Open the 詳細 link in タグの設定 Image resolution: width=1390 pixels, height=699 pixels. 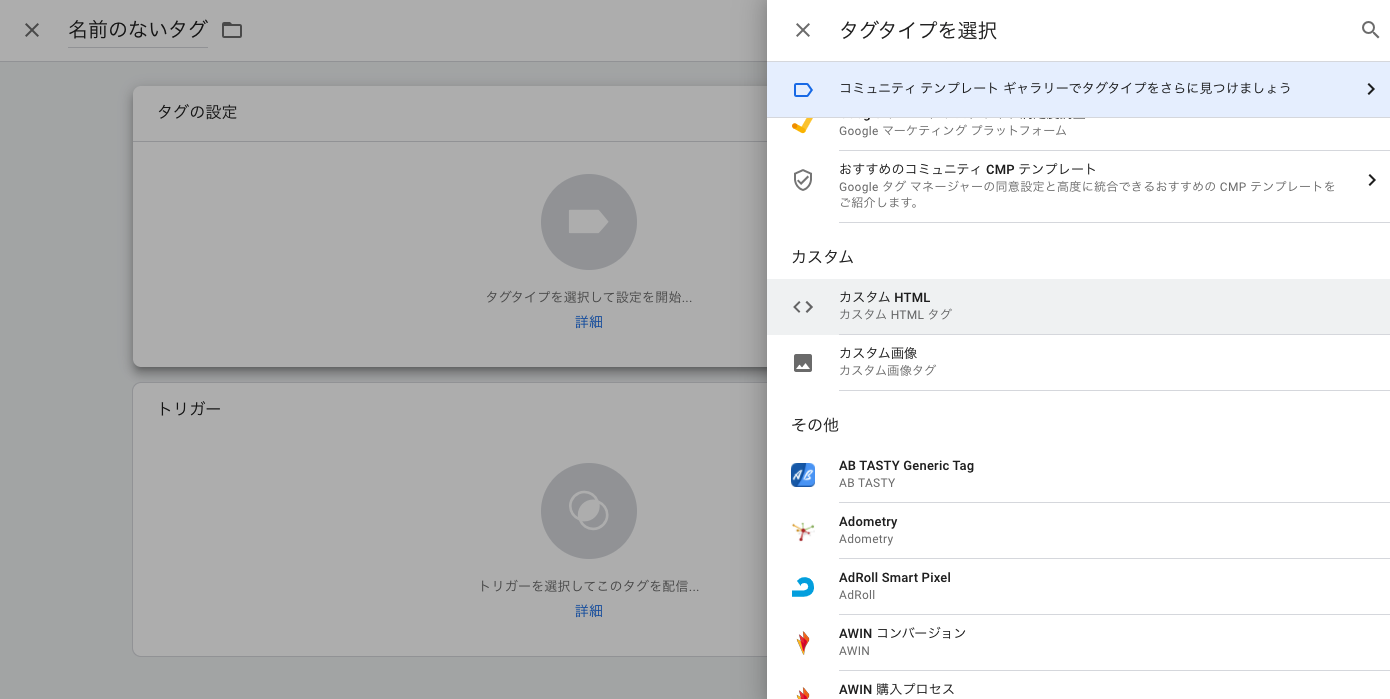click(x=588, y=321)
